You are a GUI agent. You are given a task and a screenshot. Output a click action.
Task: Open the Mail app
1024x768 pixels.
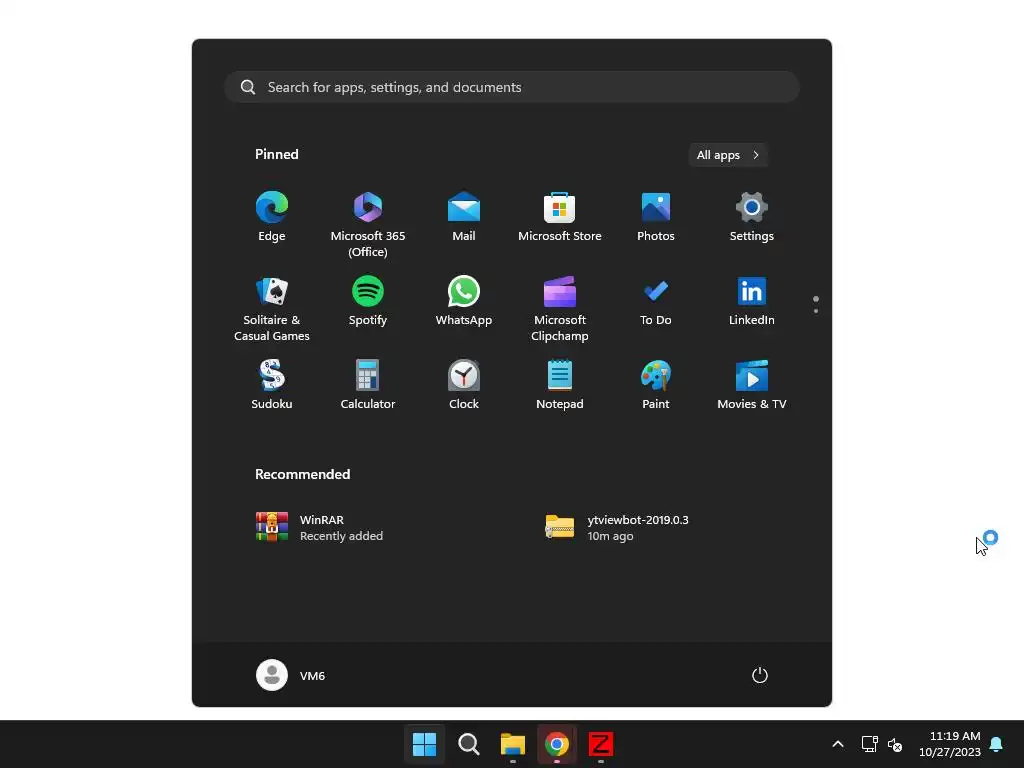pos(464,217)
